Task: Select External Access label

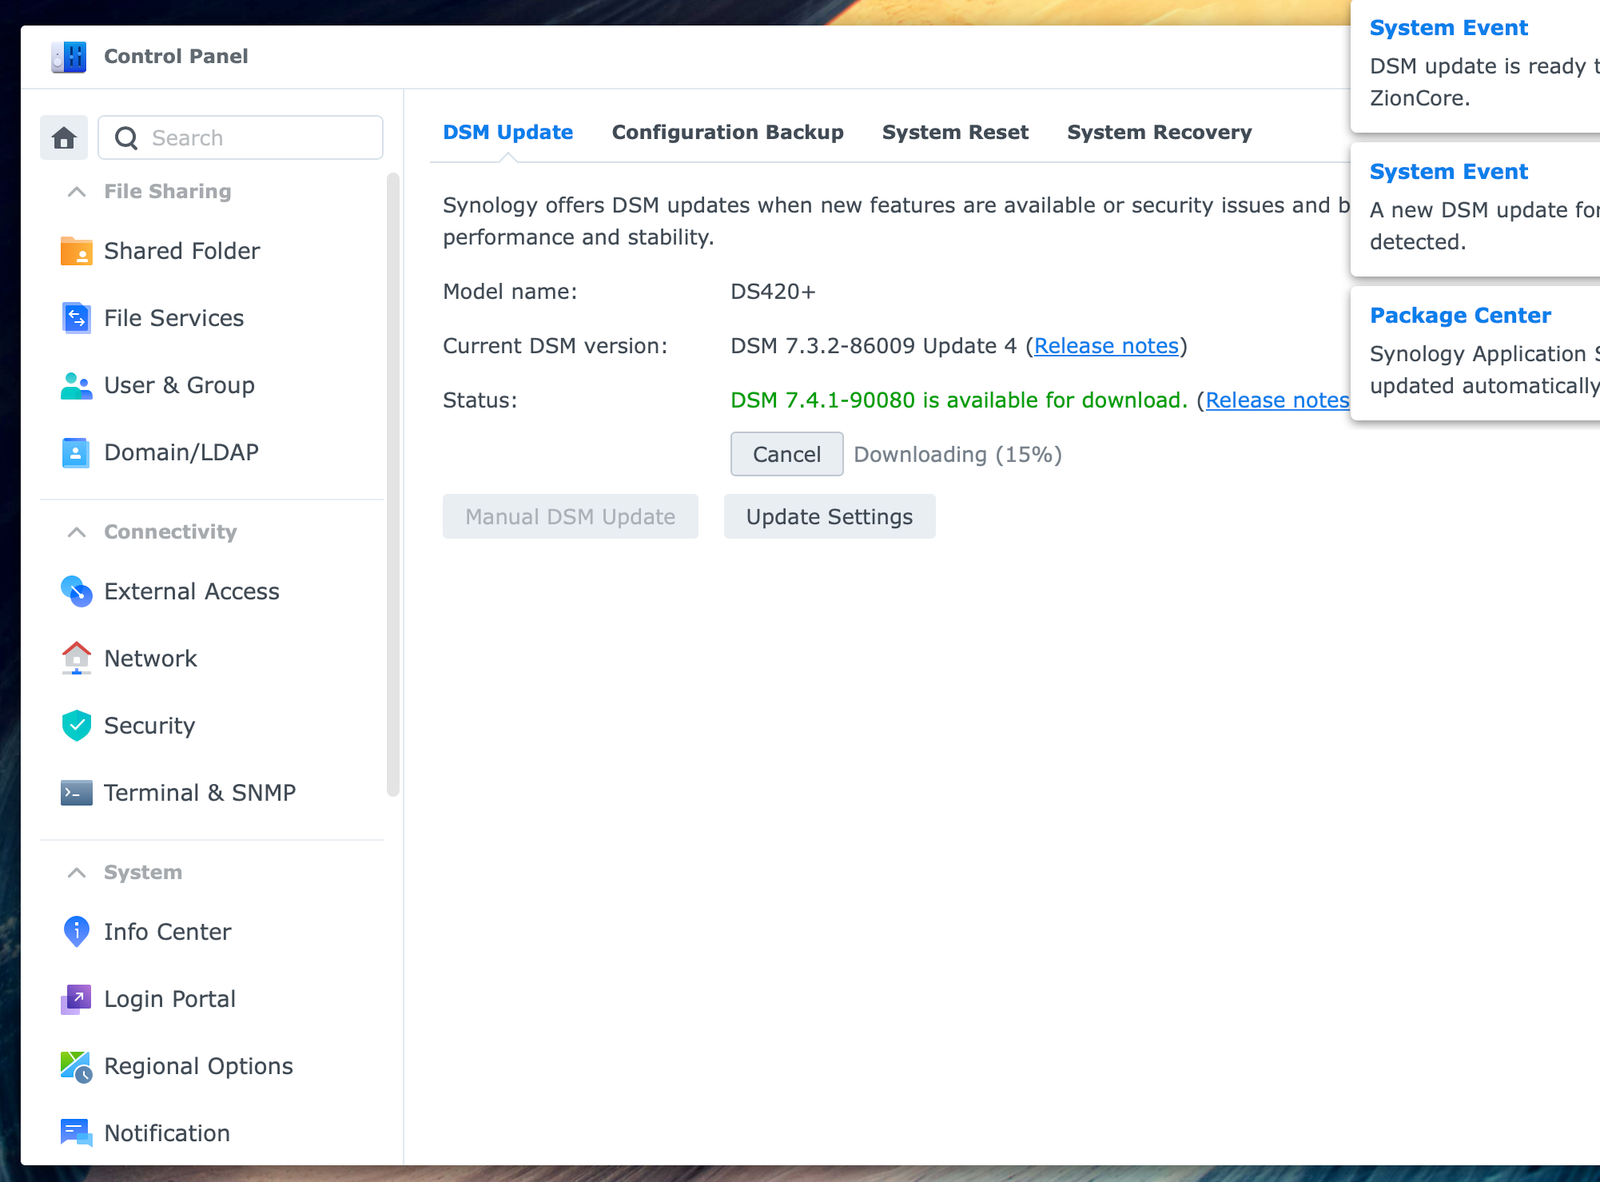Action: [192, 591]
